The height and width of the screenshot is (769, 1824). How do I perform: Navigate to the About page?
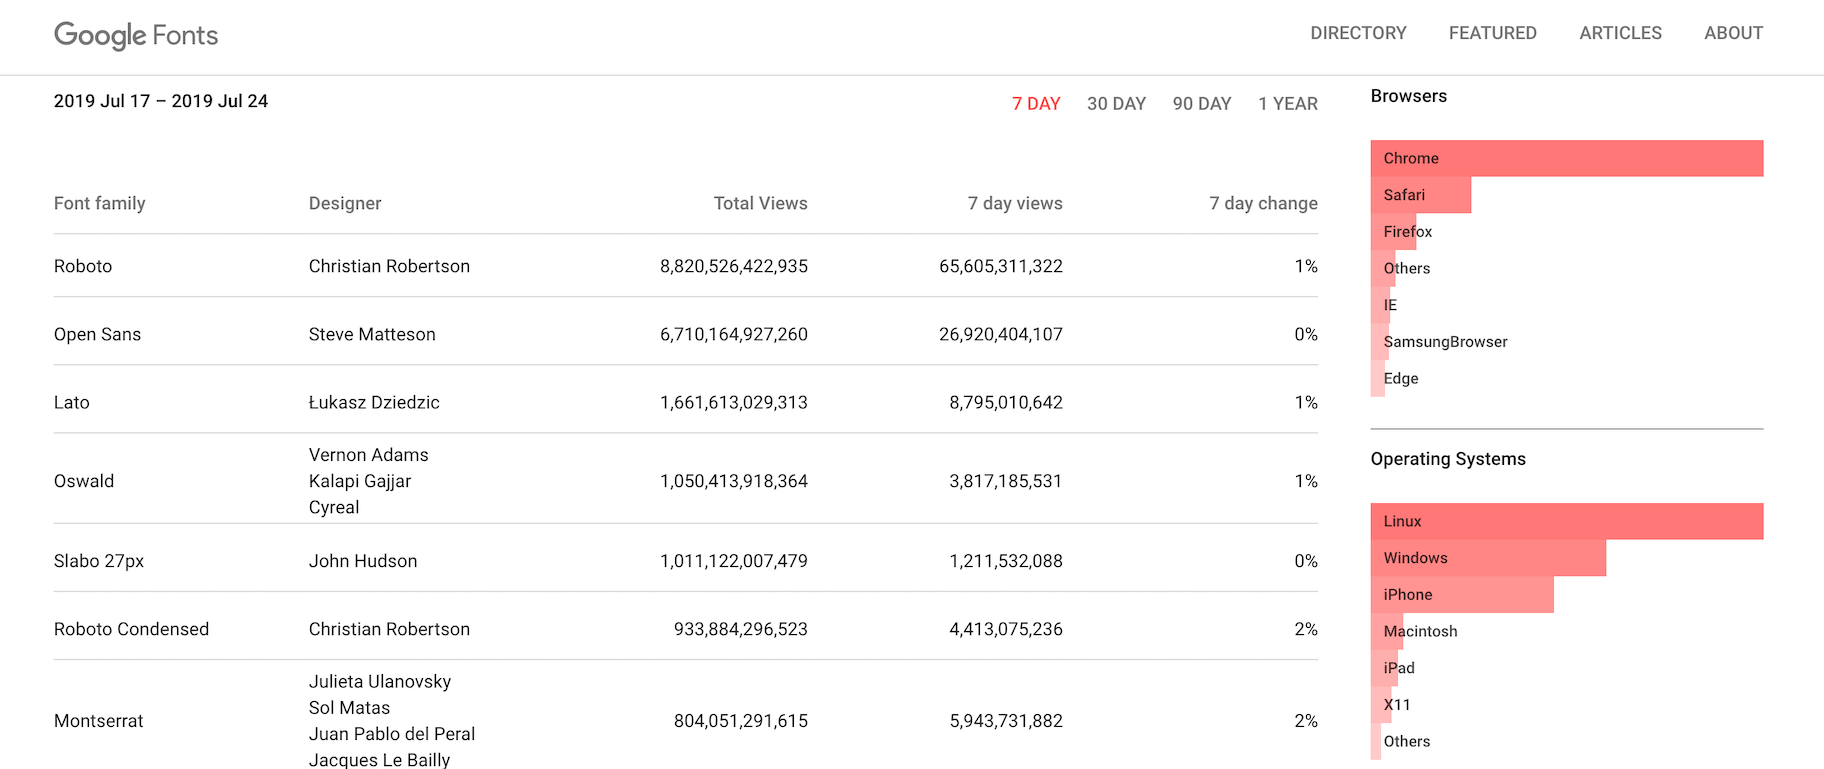click(1733, 33)
